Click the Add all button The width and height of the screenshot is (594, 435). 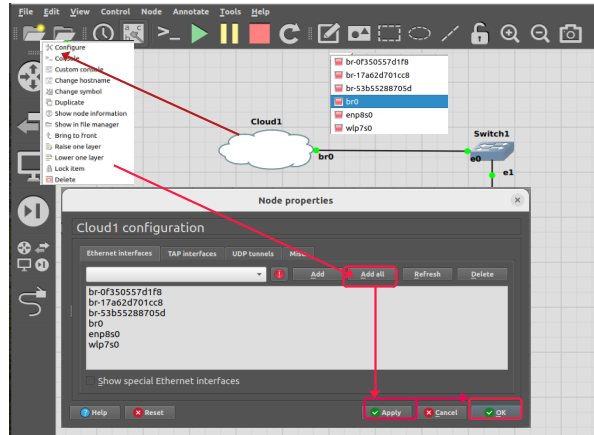tap(372, 274)
